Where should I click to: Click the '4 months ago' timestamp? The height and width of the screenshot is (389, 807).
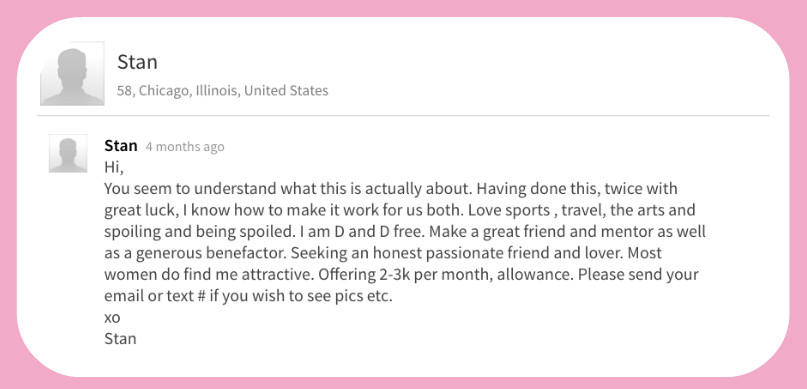pos(185,147)
